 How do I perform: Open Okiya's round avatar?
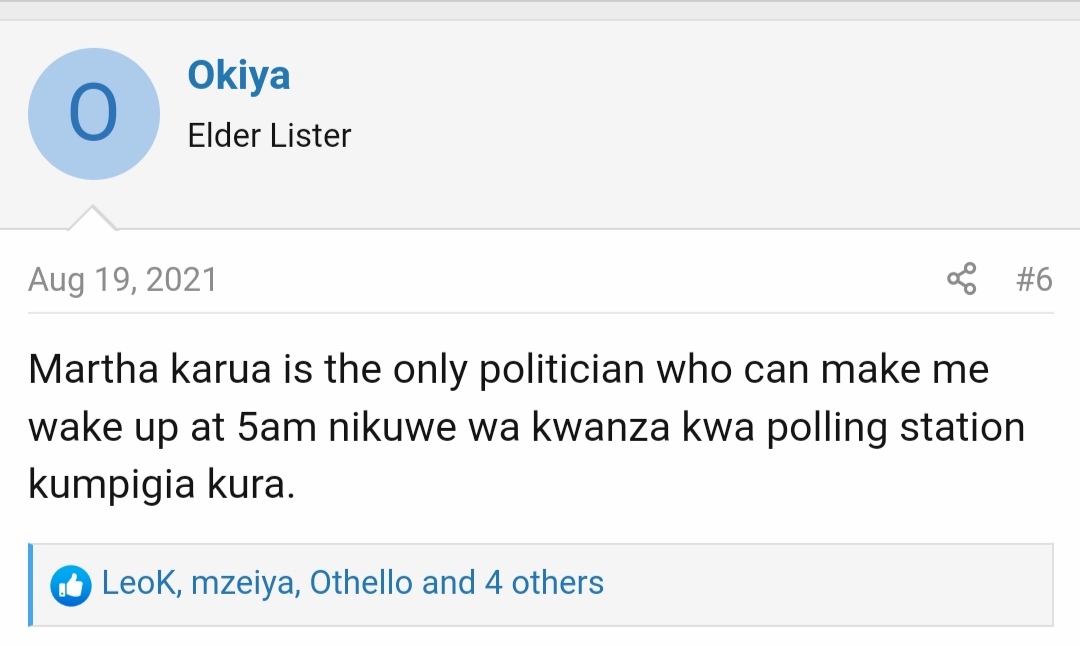coord(94,114)
